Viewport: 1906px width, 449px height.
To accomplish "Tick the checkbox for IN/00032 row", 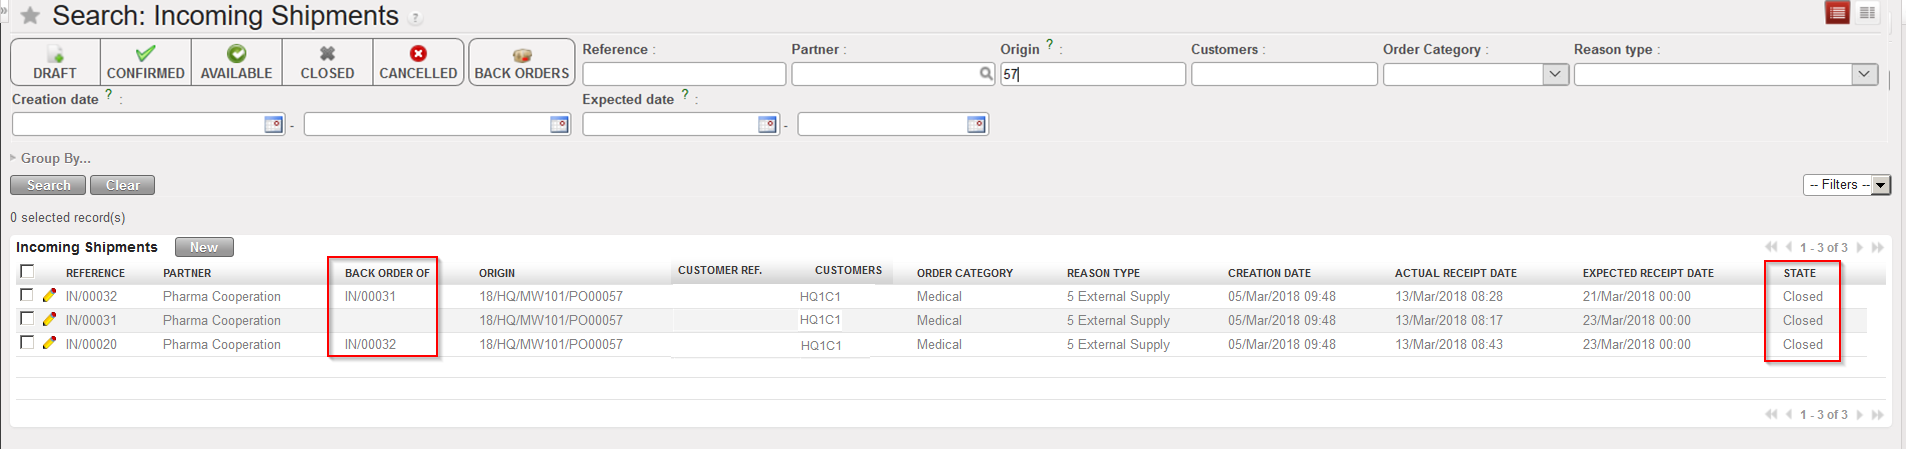I will tap(27, 295).
